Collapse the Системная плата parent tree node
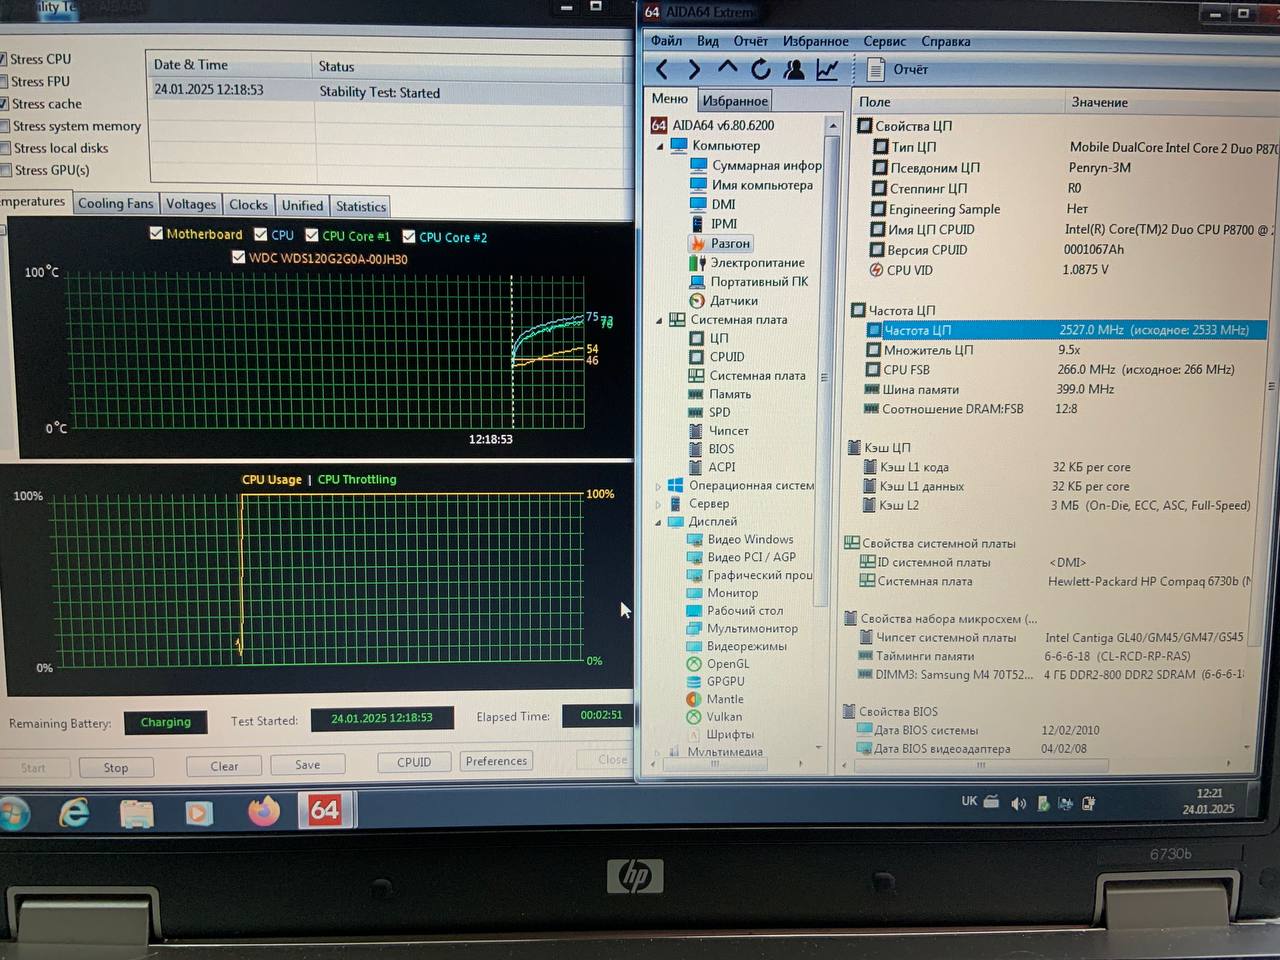 (659, 320)
